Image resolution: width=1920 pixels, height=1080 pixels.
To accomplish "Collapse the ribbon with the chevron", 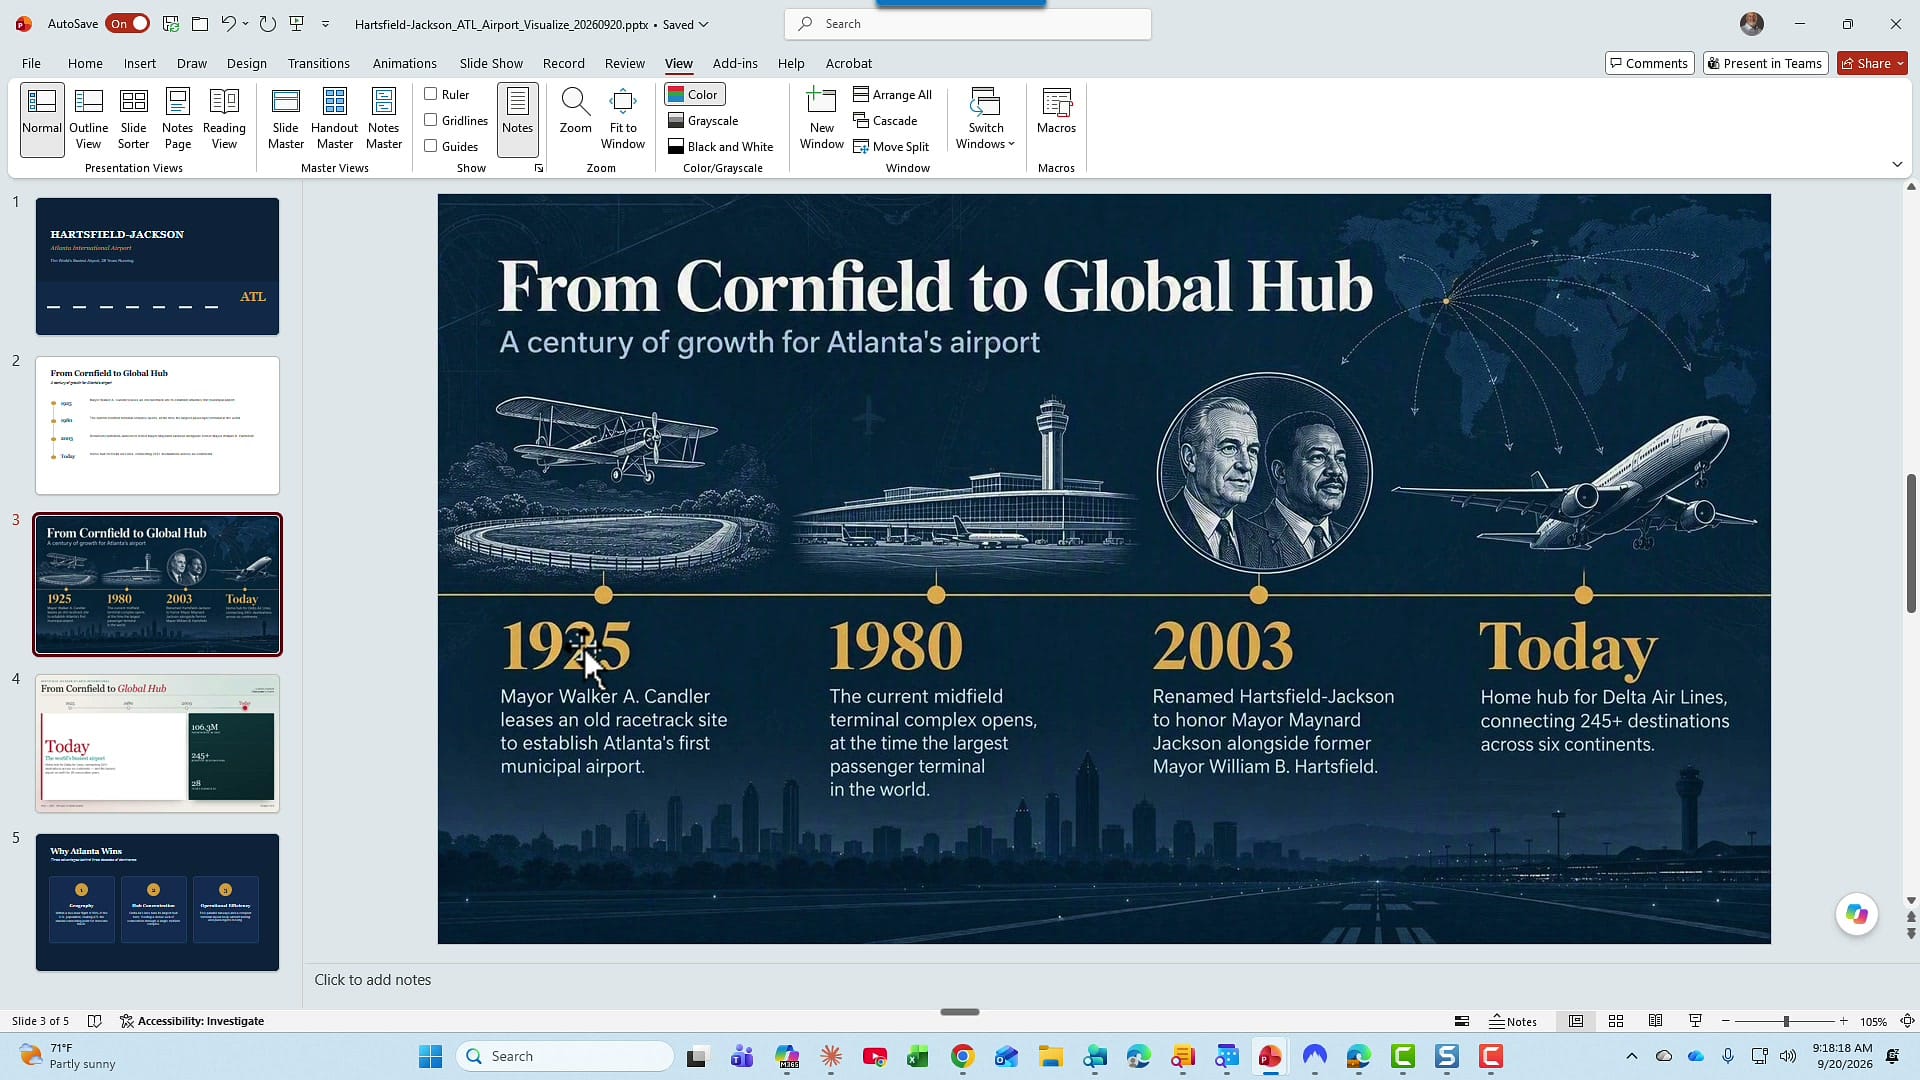I will point(1897,164).
